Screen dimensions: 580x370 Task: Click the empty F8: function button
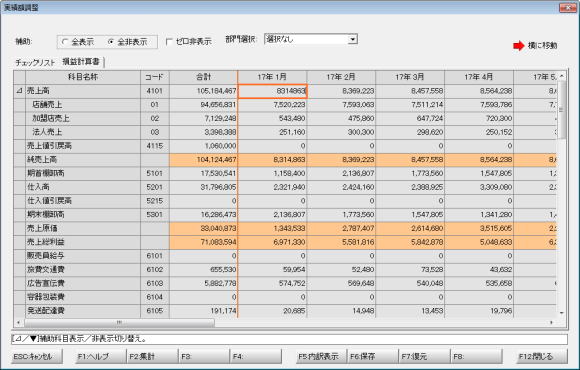click(x=476, y=357)
